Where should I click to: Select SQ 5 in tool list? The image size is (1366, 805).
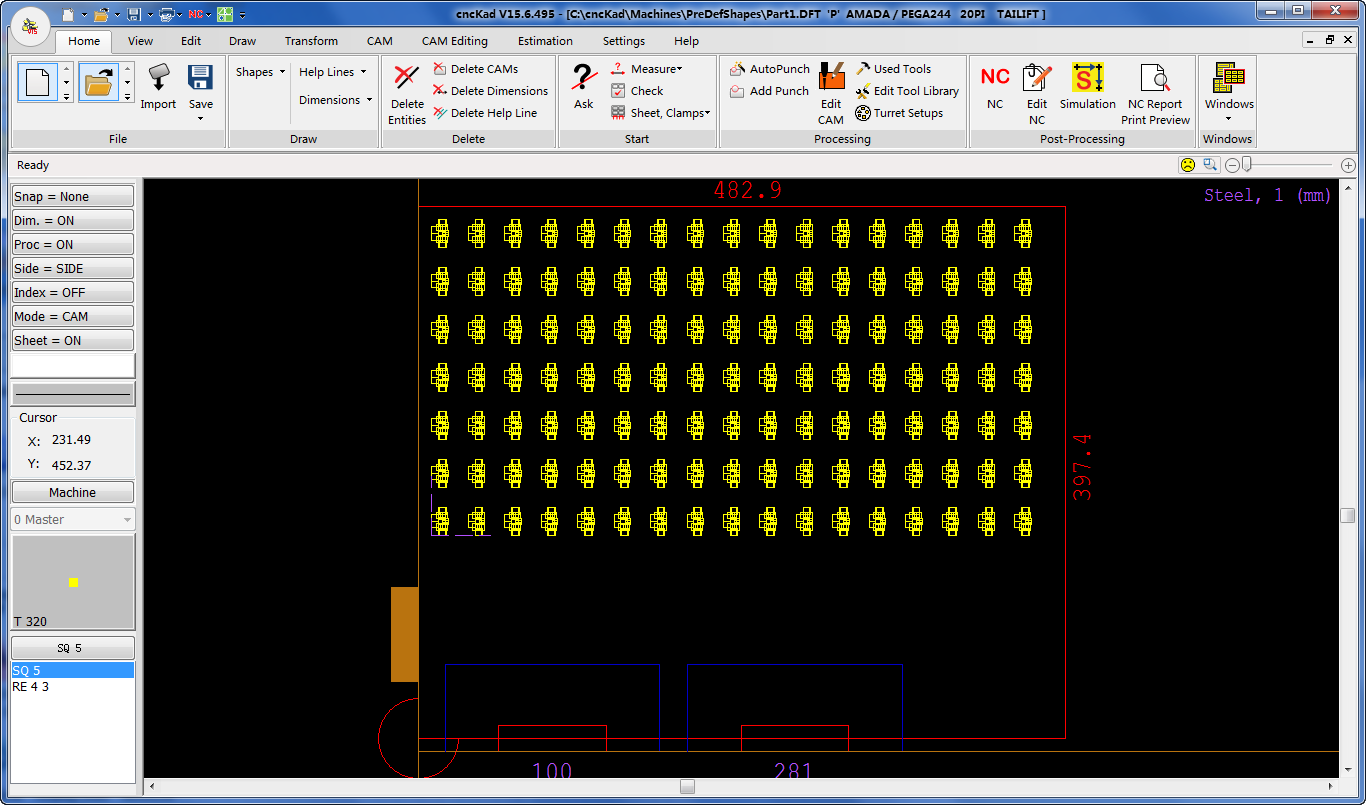[72, 671]
